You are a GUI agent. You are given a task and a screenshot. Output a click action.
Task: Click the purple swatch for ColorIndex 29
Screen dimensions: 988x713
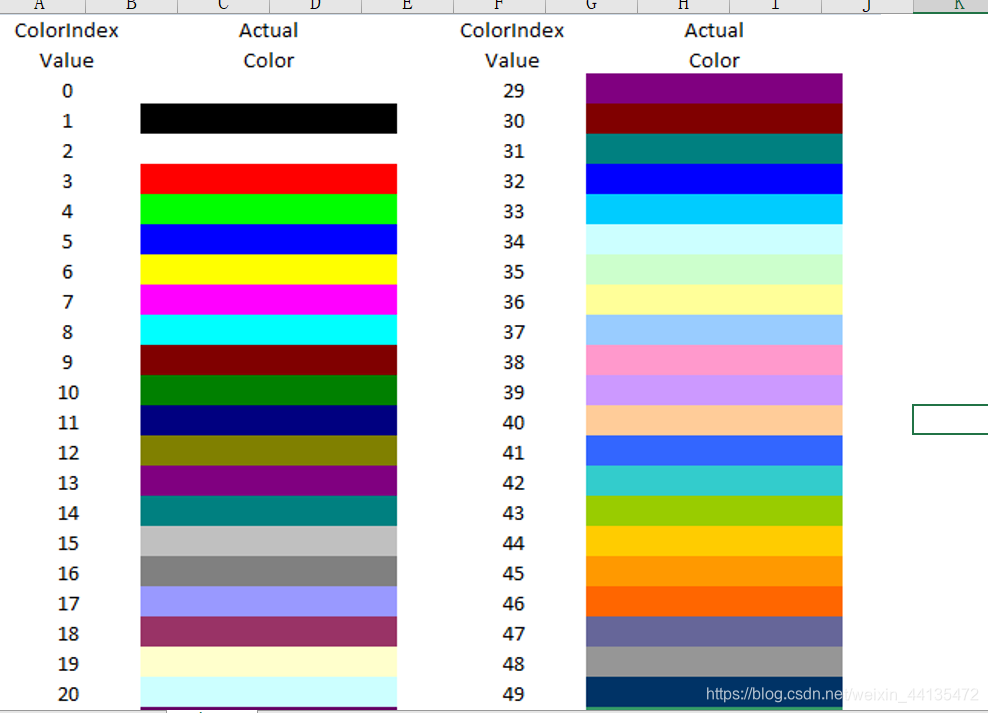coord(714,89)
